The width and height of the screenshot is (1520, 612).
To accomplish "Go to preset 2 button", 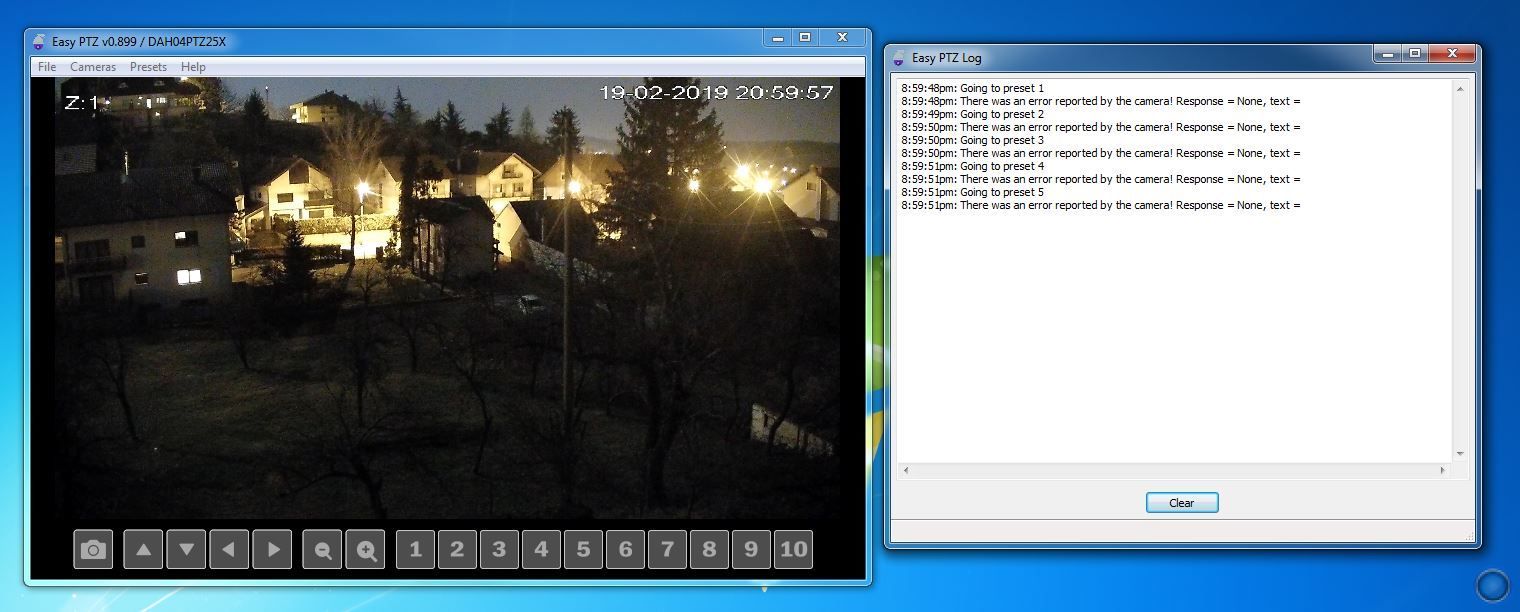I will (457, 550).
